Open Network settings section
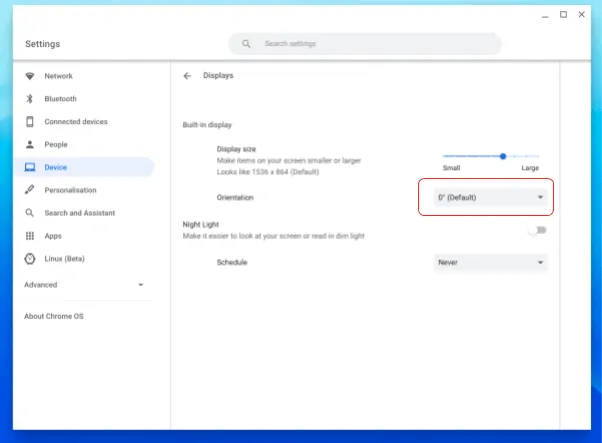The image size is (602, 443). pos(84,76)
